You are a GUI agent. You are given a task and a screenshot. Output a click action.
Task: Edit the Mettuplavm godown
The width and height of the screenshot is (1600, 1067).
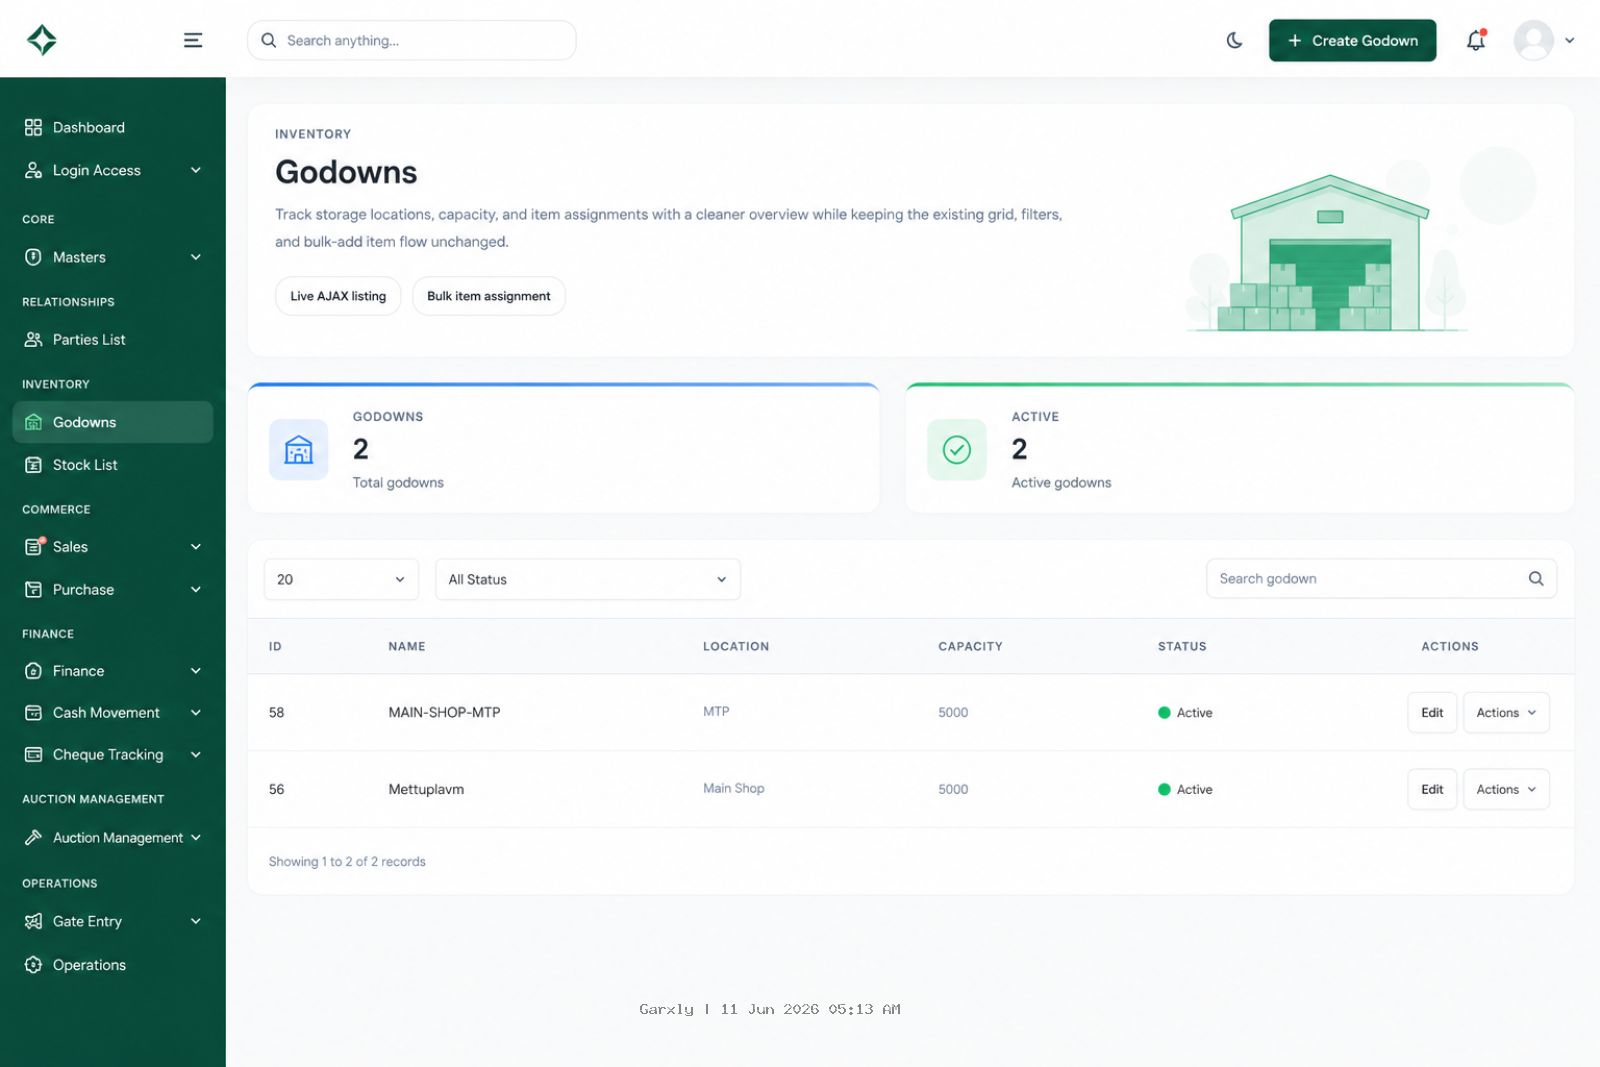click(1432, 789)
